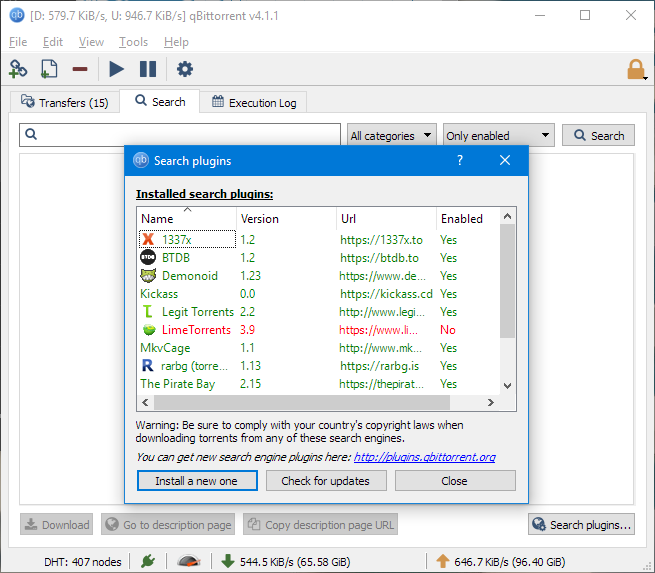The image size is (655, 573).
Task: Focus the search query input field
Action: (x=180, y=135)
